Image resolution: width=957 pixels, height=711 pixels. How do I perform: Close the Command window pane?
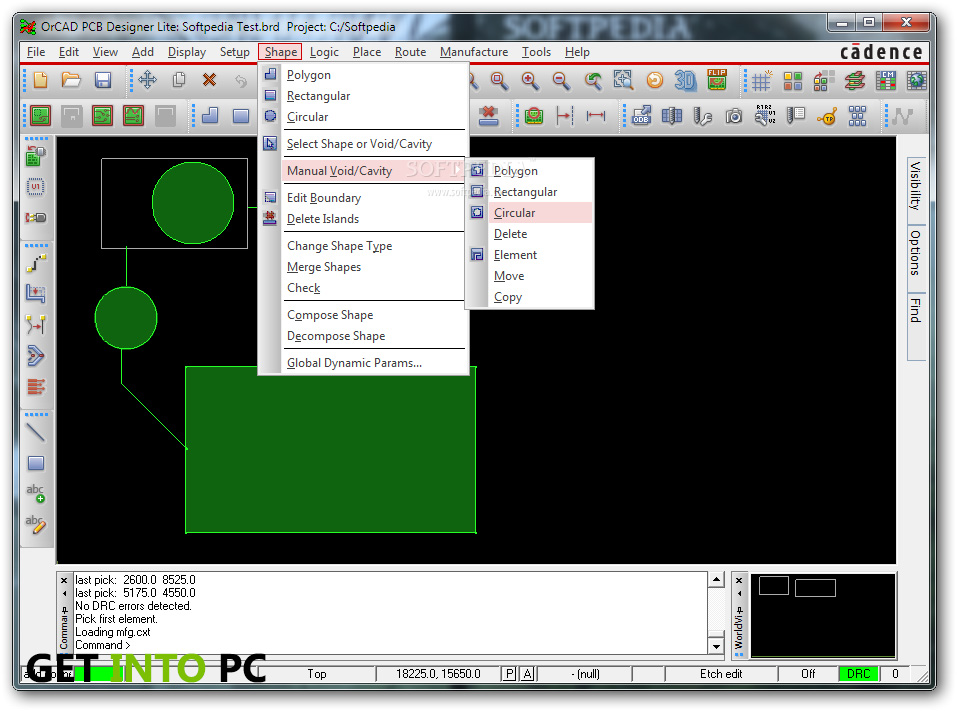(x=64, y=580)
